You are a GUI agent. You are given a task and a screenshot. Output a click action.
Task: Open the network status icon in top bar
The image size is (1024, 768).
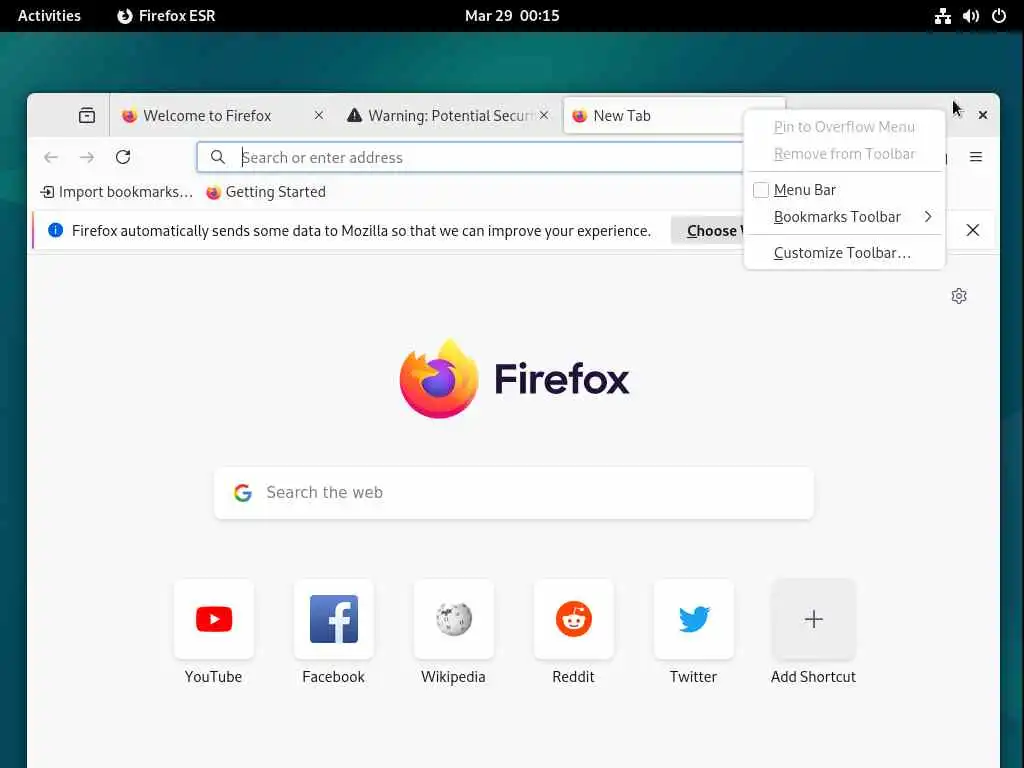(942, 16)
